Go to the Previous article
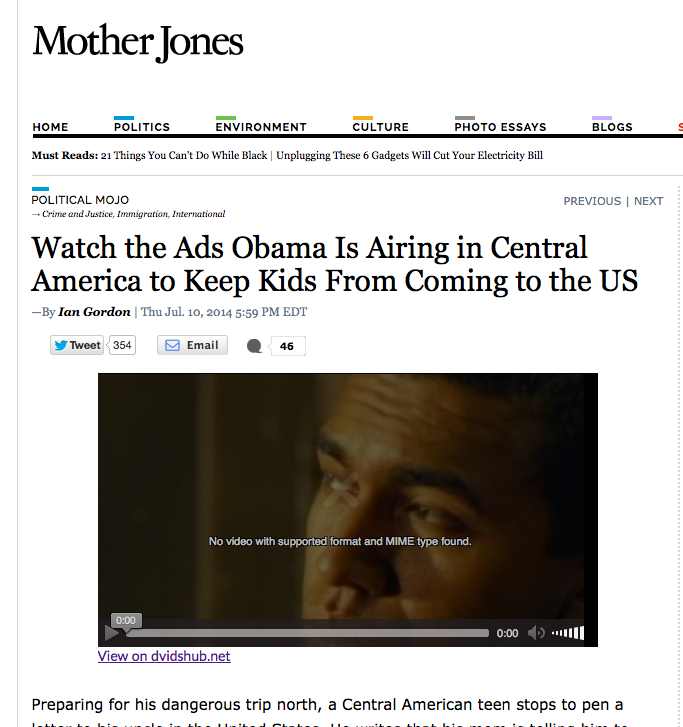The height and width of the screenshot is (727, 683). (x=592, y=201)
